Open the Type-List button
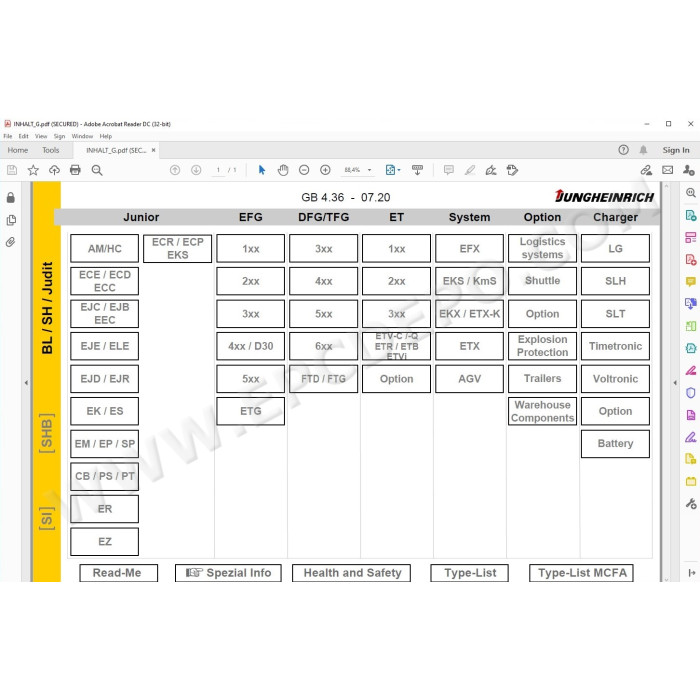Screen dimensions: 700x700 point(469,573)
